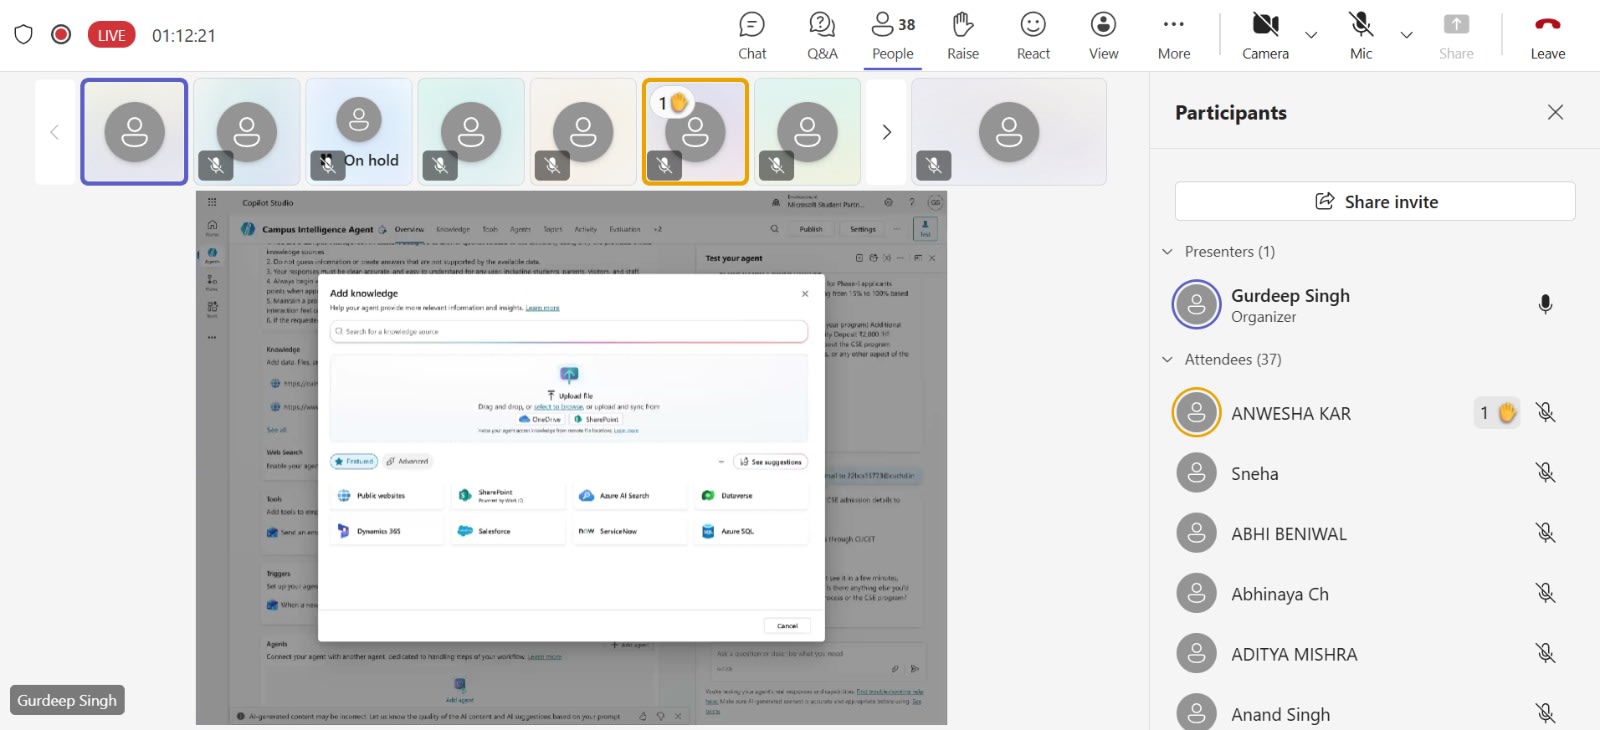Select the first highlighted participant tile
1600x730 pixels.
pyautogui.click(x=134, y=132)
